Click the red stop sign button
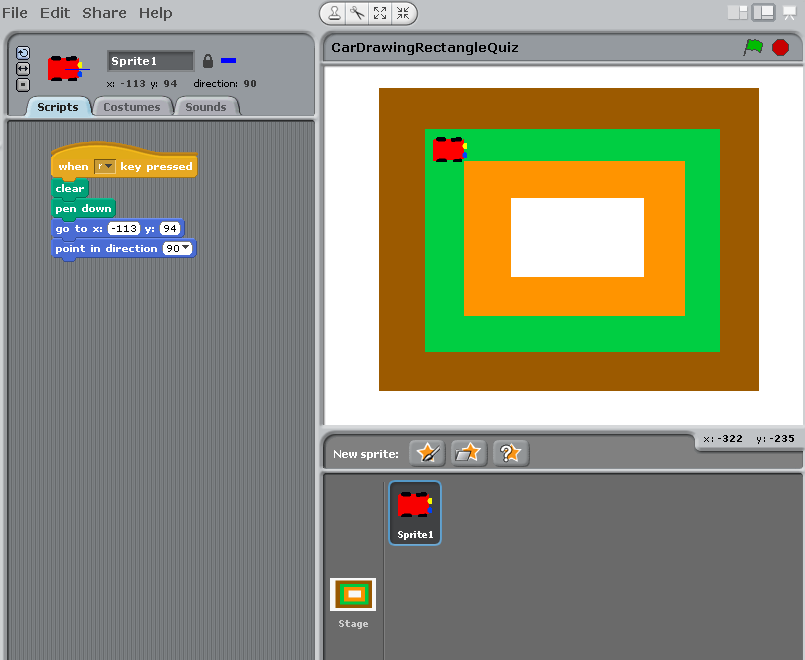Viewport: 805px width, 660px height. (x=780, y=47)
